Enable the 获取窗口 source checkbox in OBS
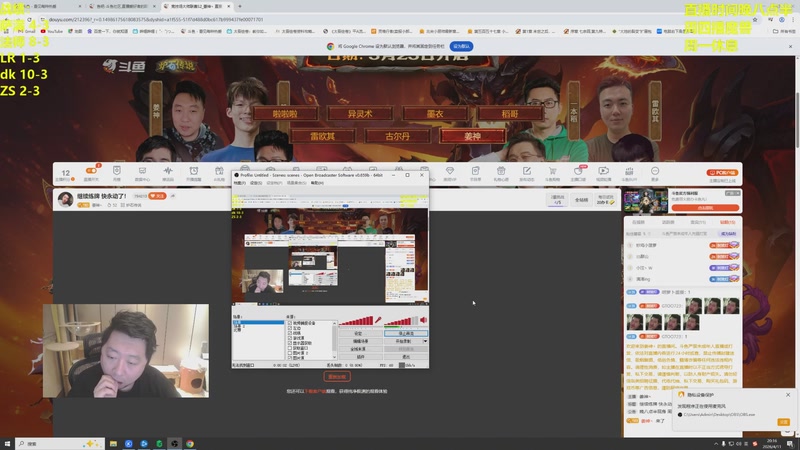Image resolution: width=800 pixels, height=450 pixels. [x=290, y=348]
